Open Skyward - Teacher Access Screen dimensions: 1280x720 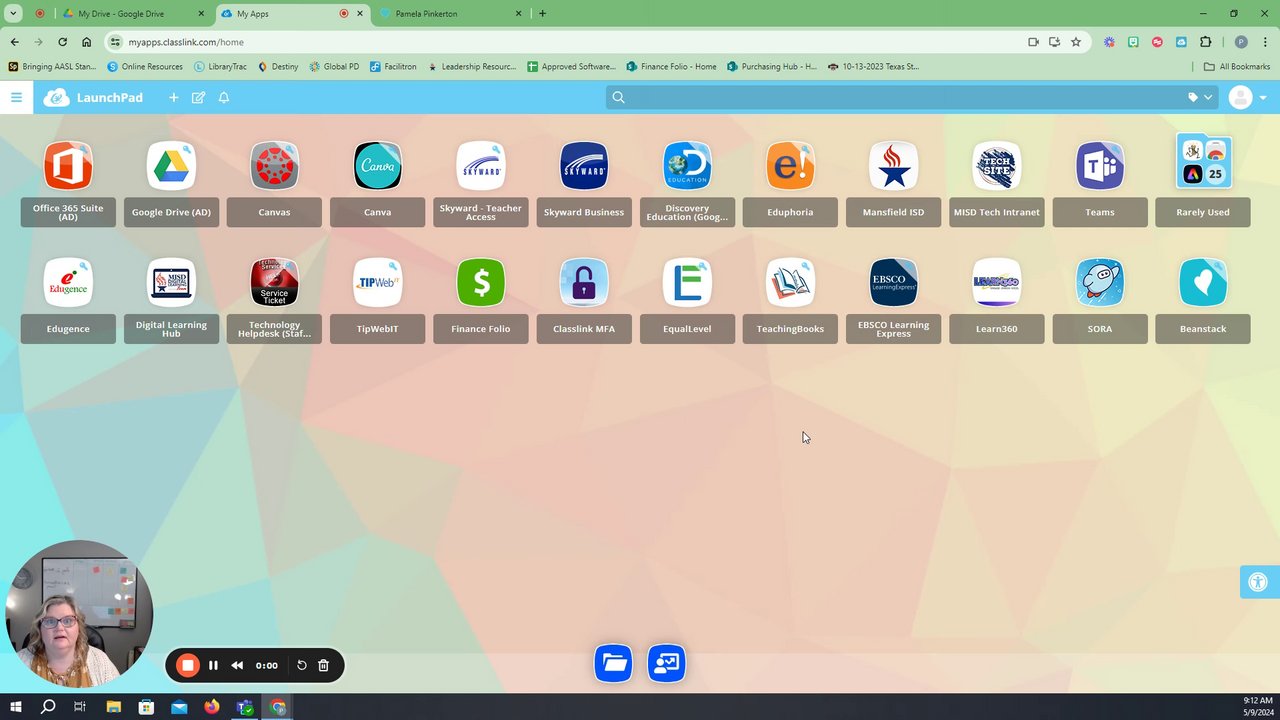(480, 166)
